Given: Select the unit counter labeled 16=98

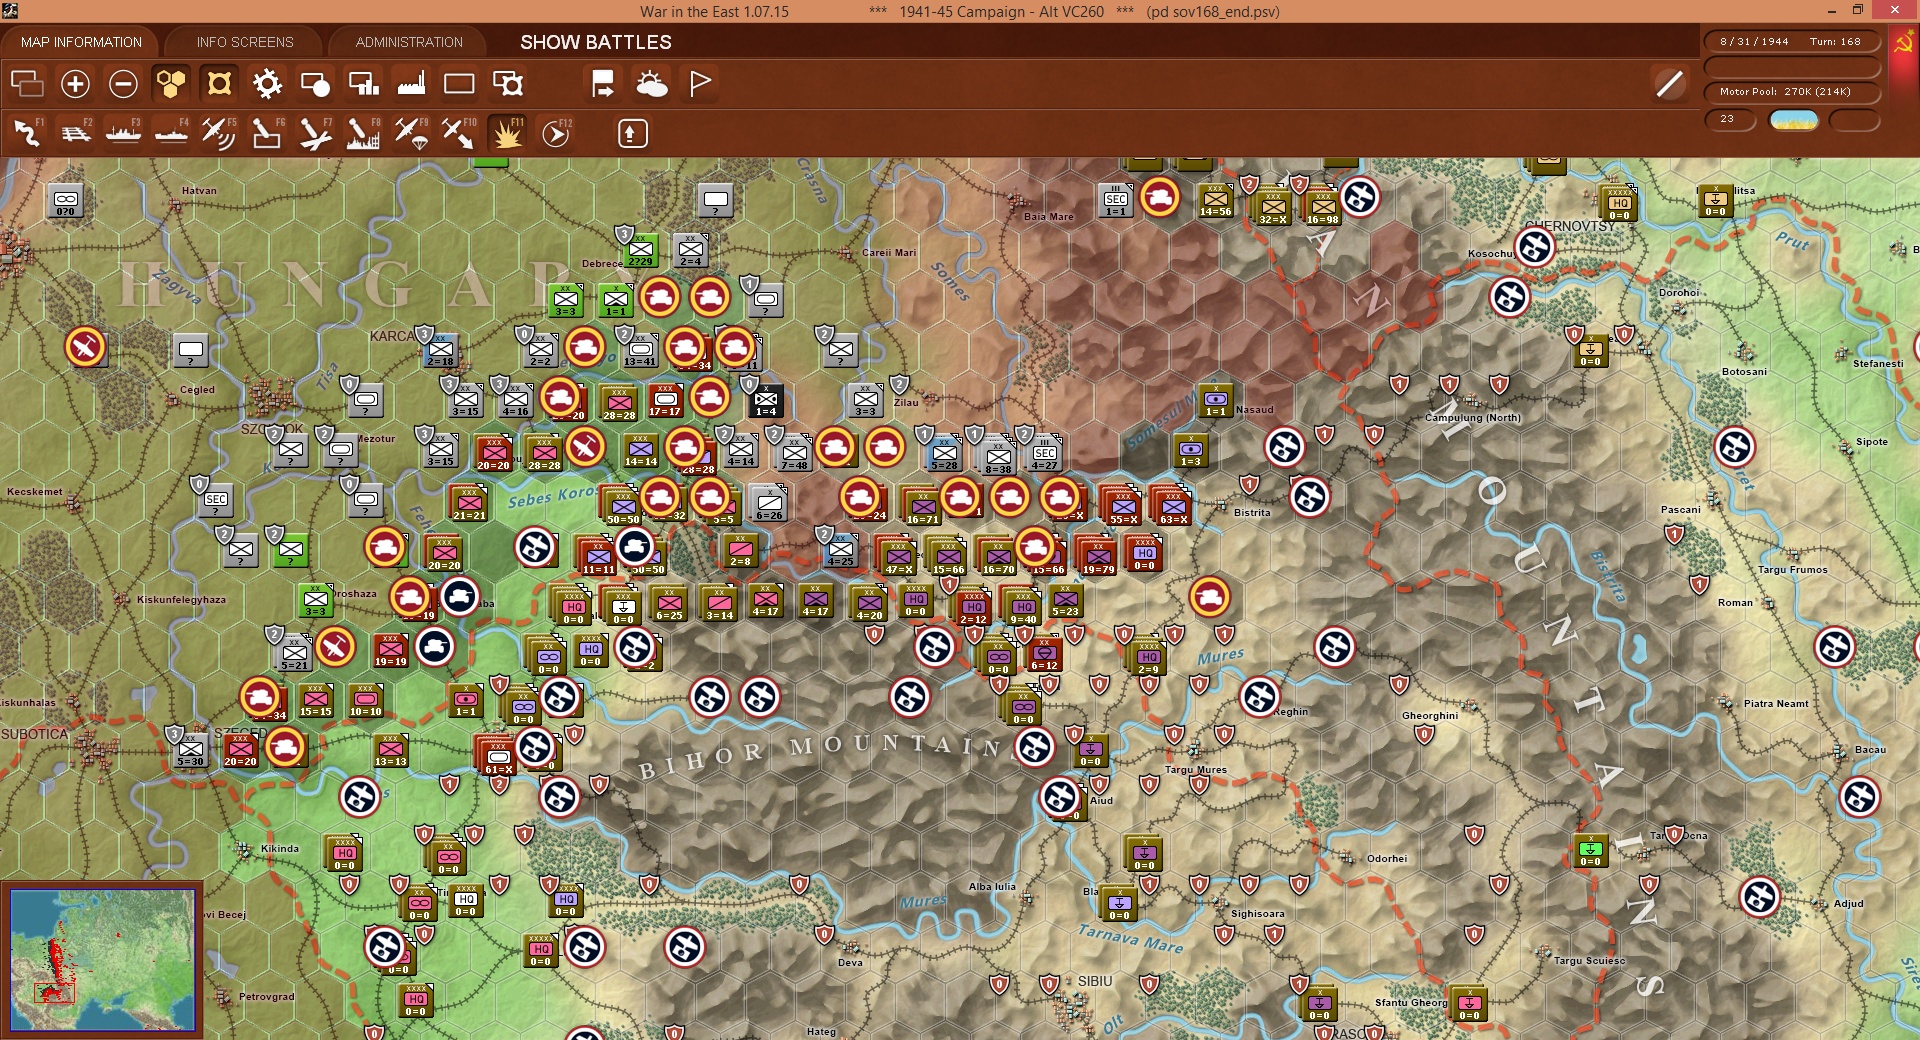Looking at the screenshot, I should pyautogui.click(x=1322, y=207).
